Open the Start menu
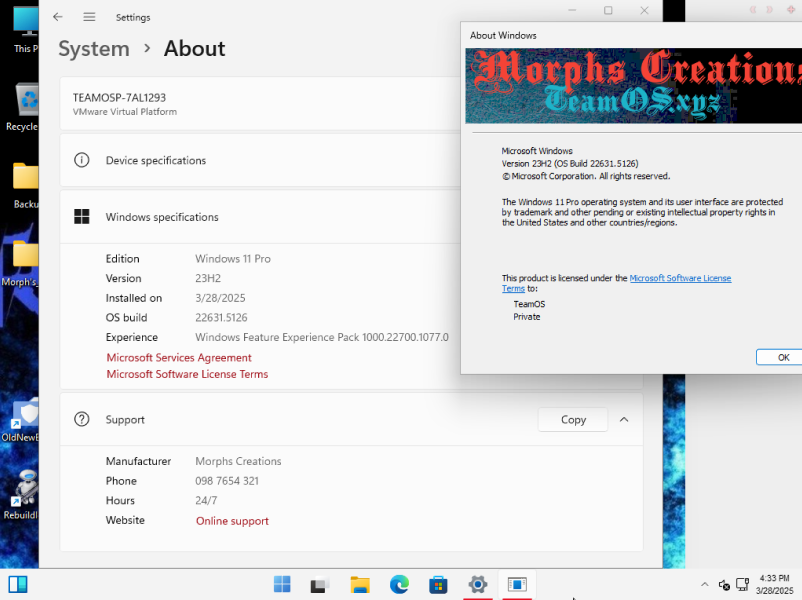The width and height of the screenshot is (802, 600). (282, 584)
